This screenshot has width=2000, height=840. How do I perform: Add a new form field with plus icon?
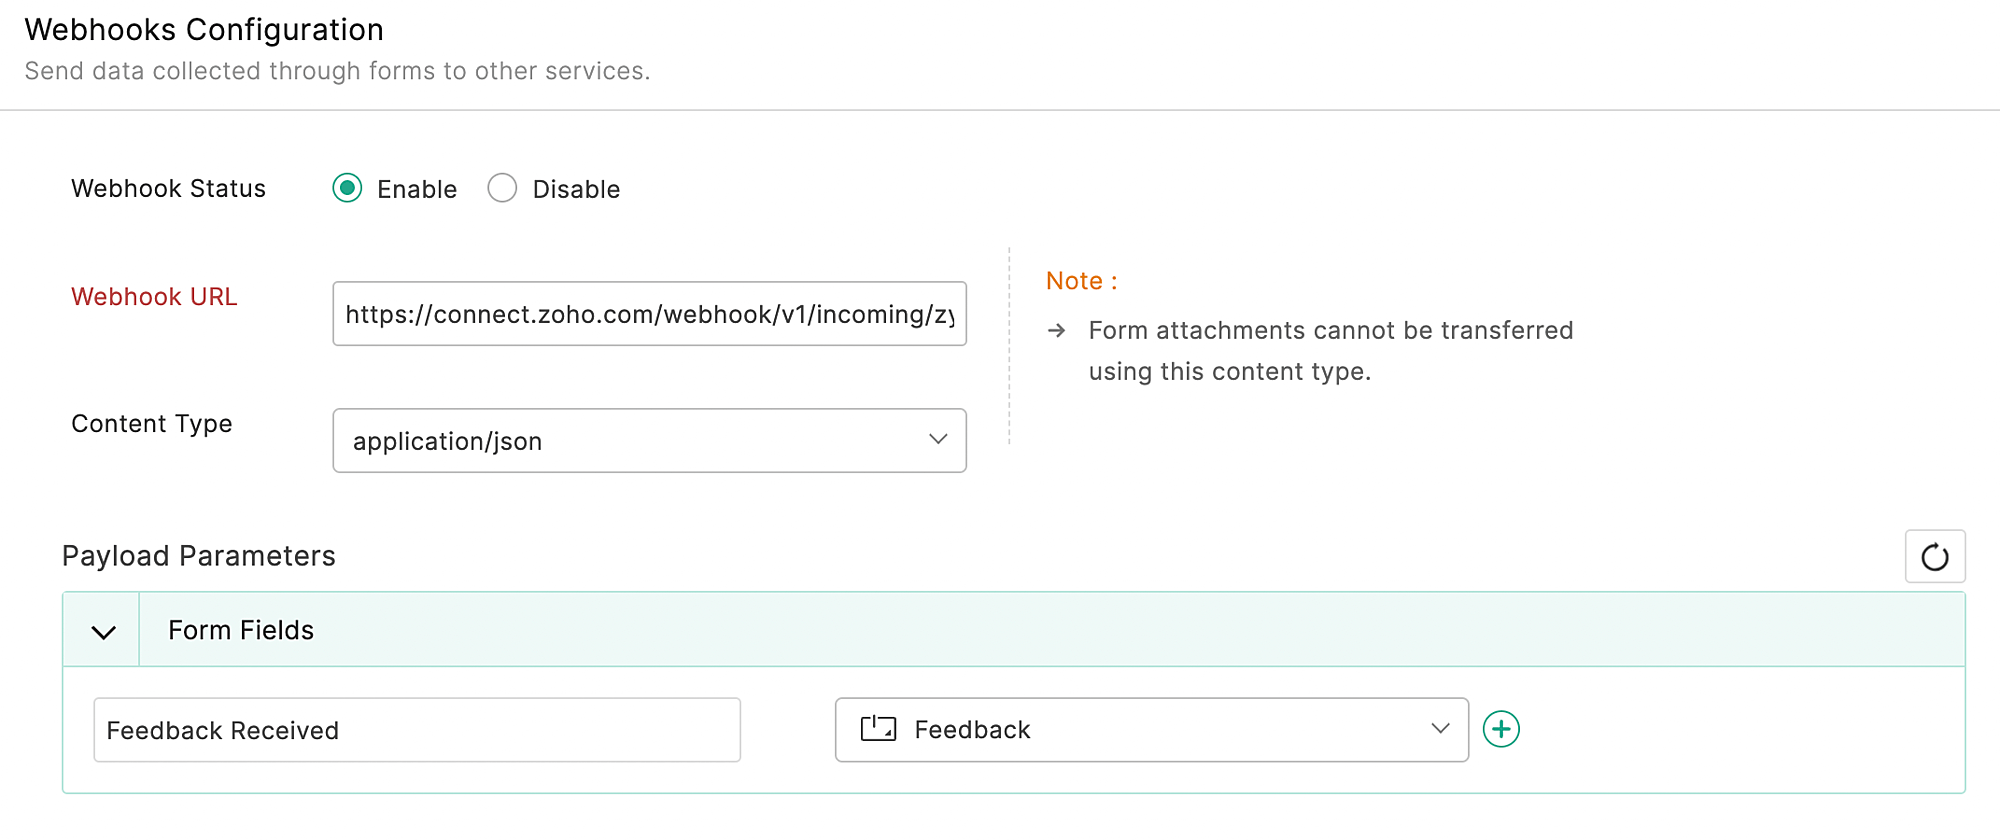tap(1501, 730)
